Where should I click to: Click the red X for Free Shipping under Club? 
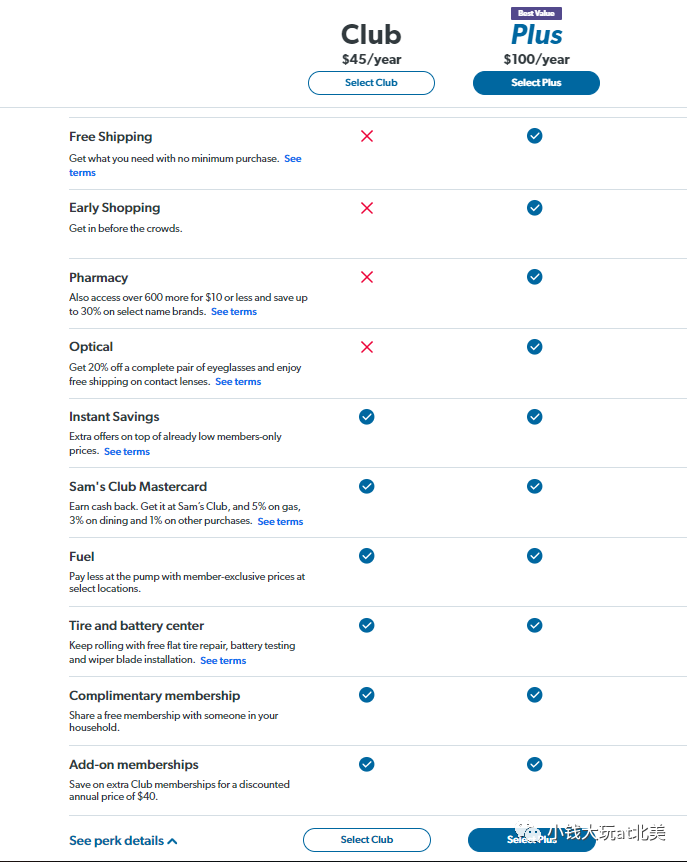click(367, 136)
